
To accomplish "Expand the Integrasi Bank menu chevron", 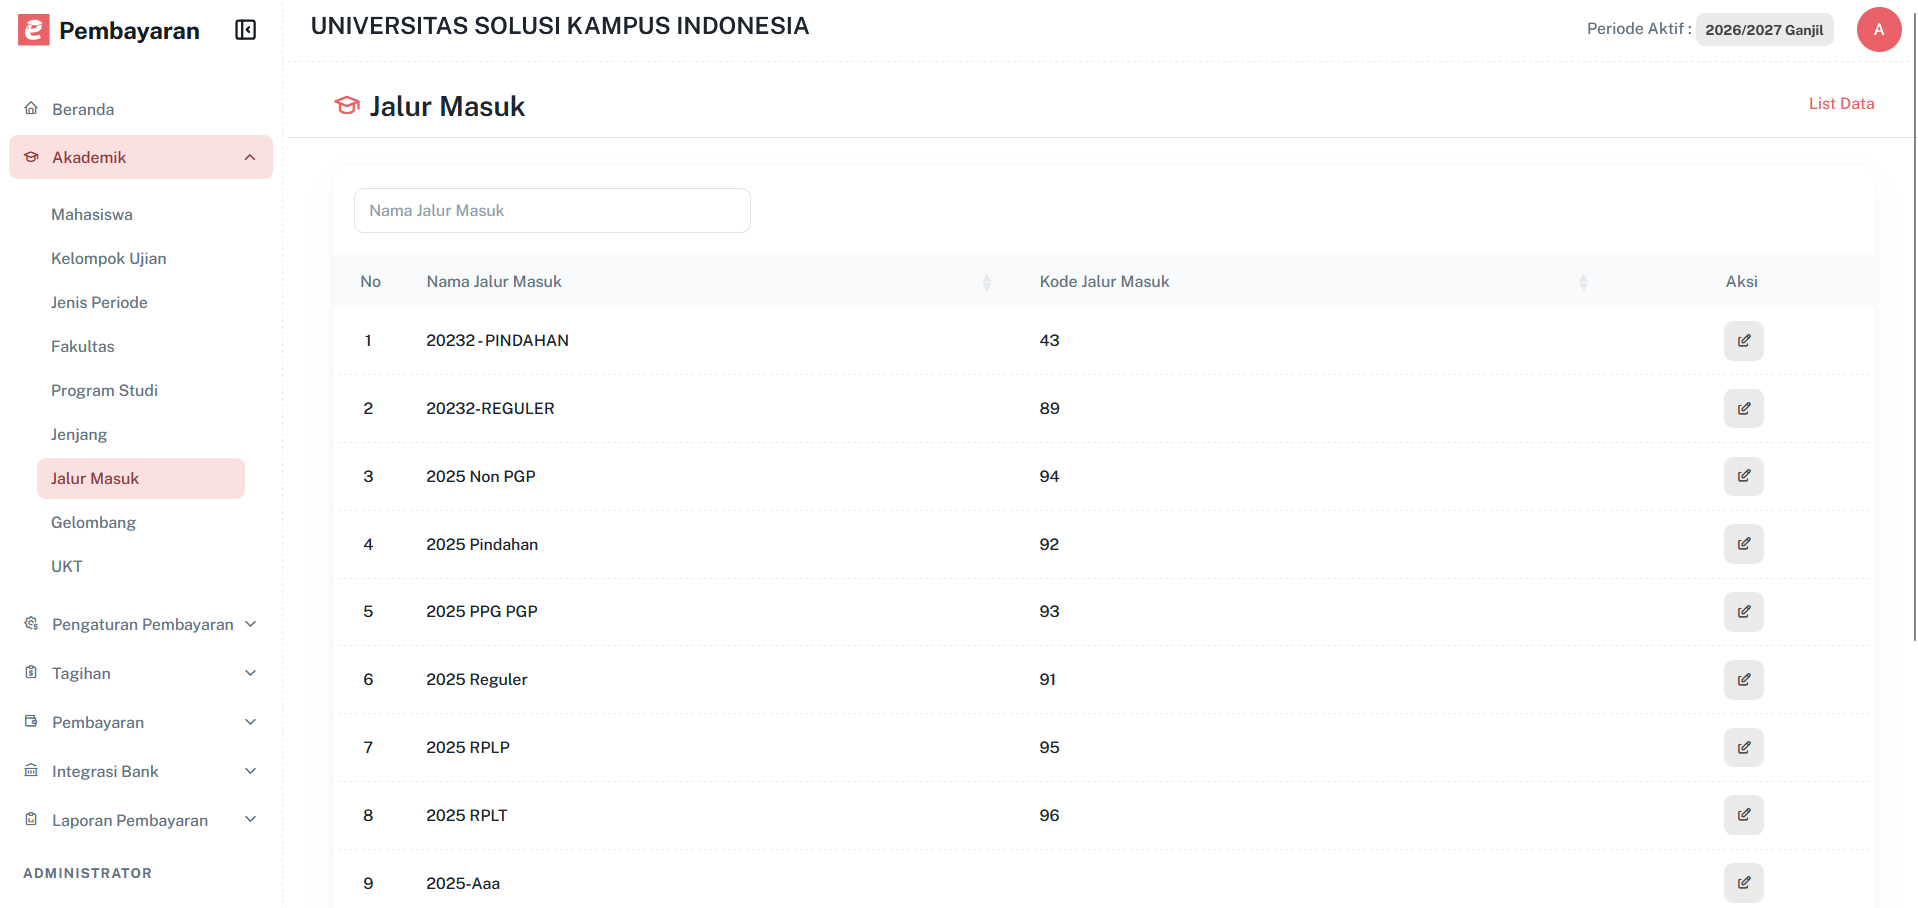I will tap(251, 771).
